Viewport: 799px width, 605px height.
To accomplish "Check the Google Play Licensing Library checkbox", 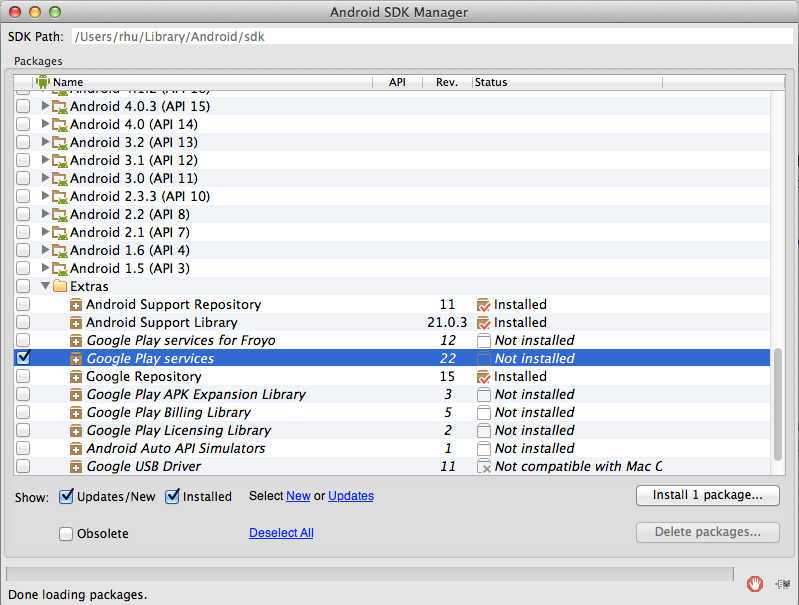I will pyautogui.click(x=23, y=430).
